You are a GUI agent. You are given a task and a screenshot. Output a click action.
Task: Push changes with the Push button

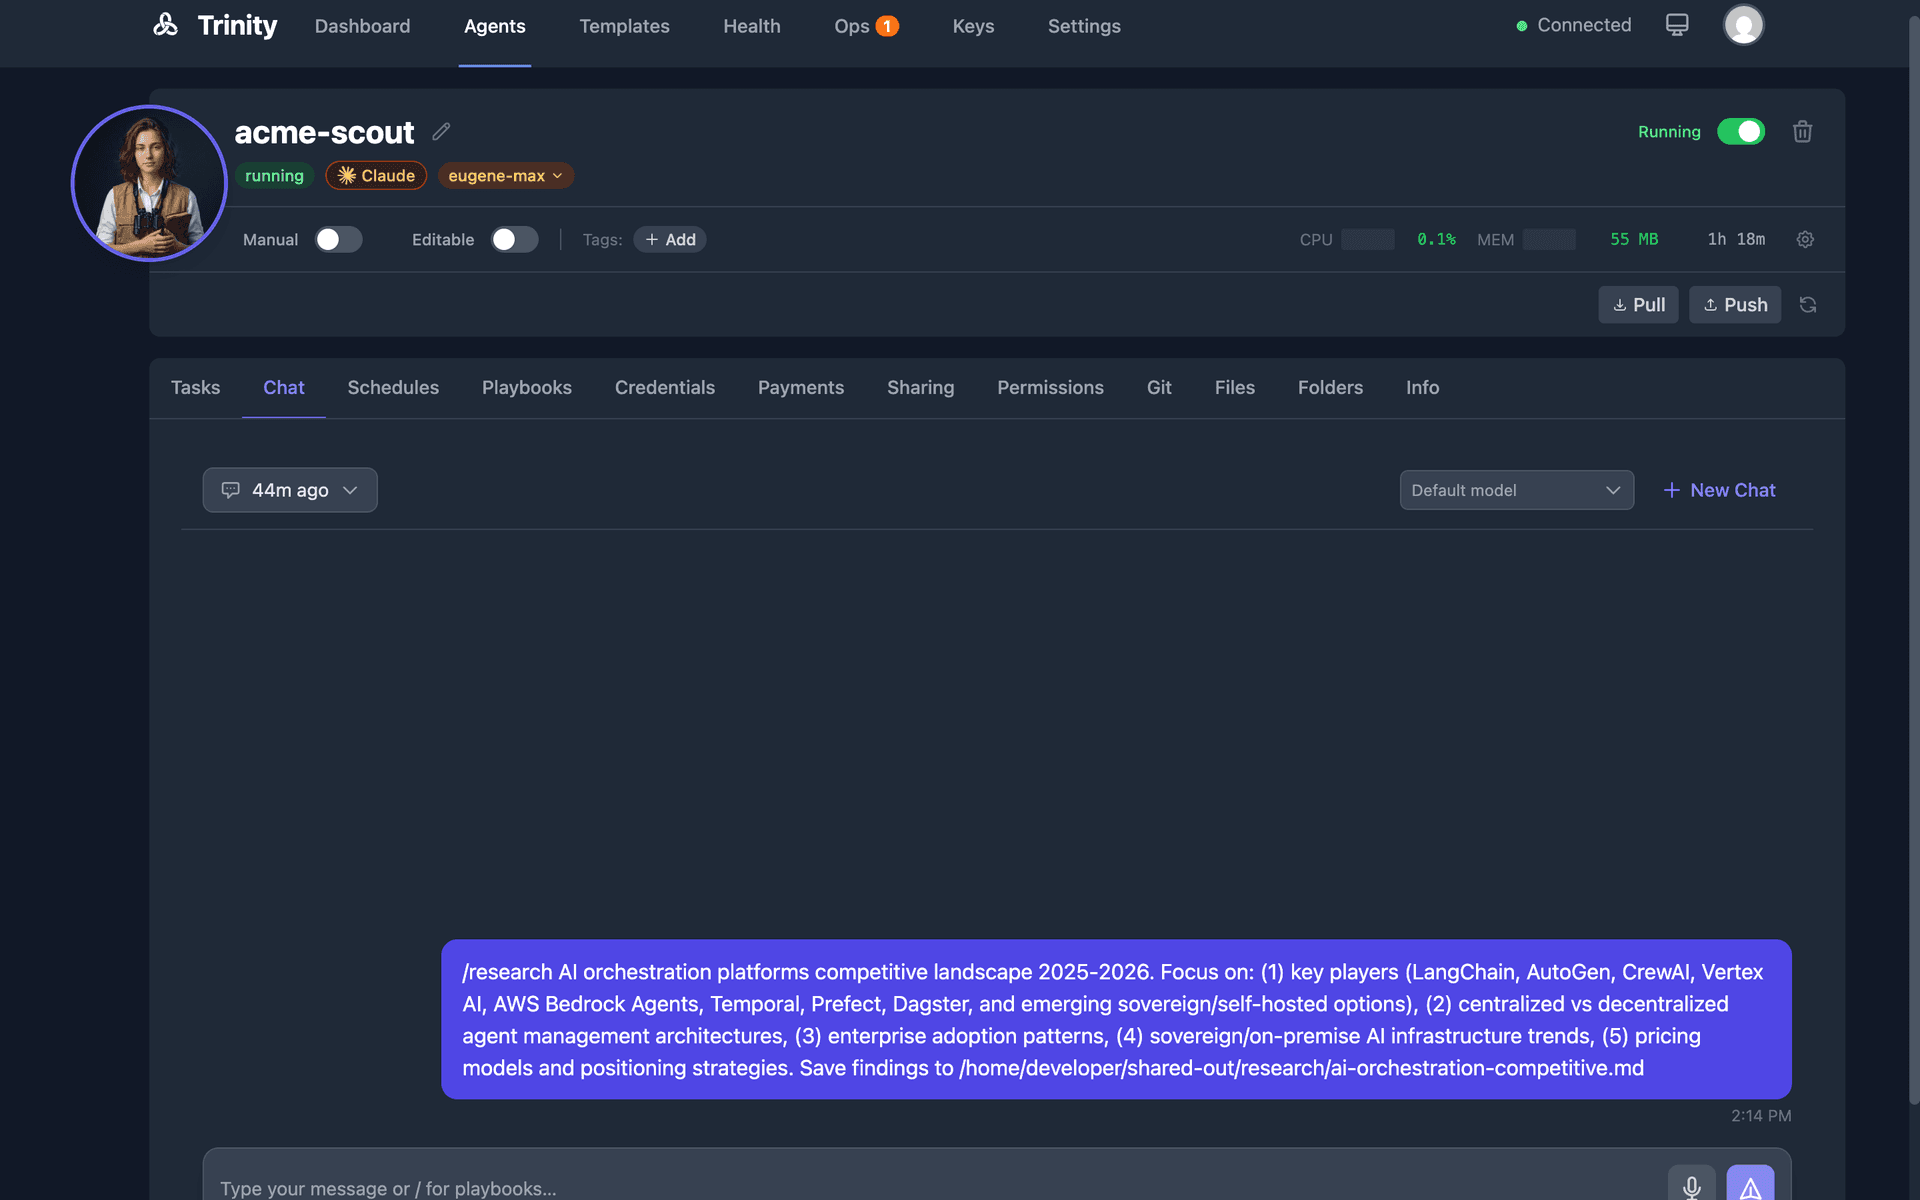tap(1734, 304)
